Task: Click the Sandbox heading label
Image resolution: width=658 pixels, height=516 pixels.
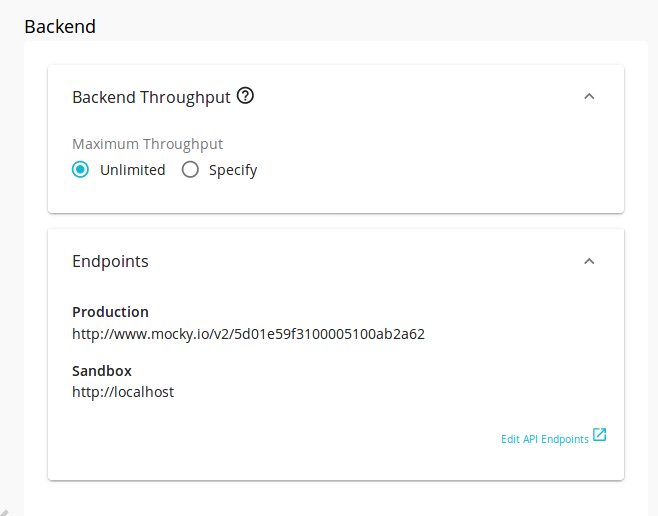Action: [x=102, y=371]
